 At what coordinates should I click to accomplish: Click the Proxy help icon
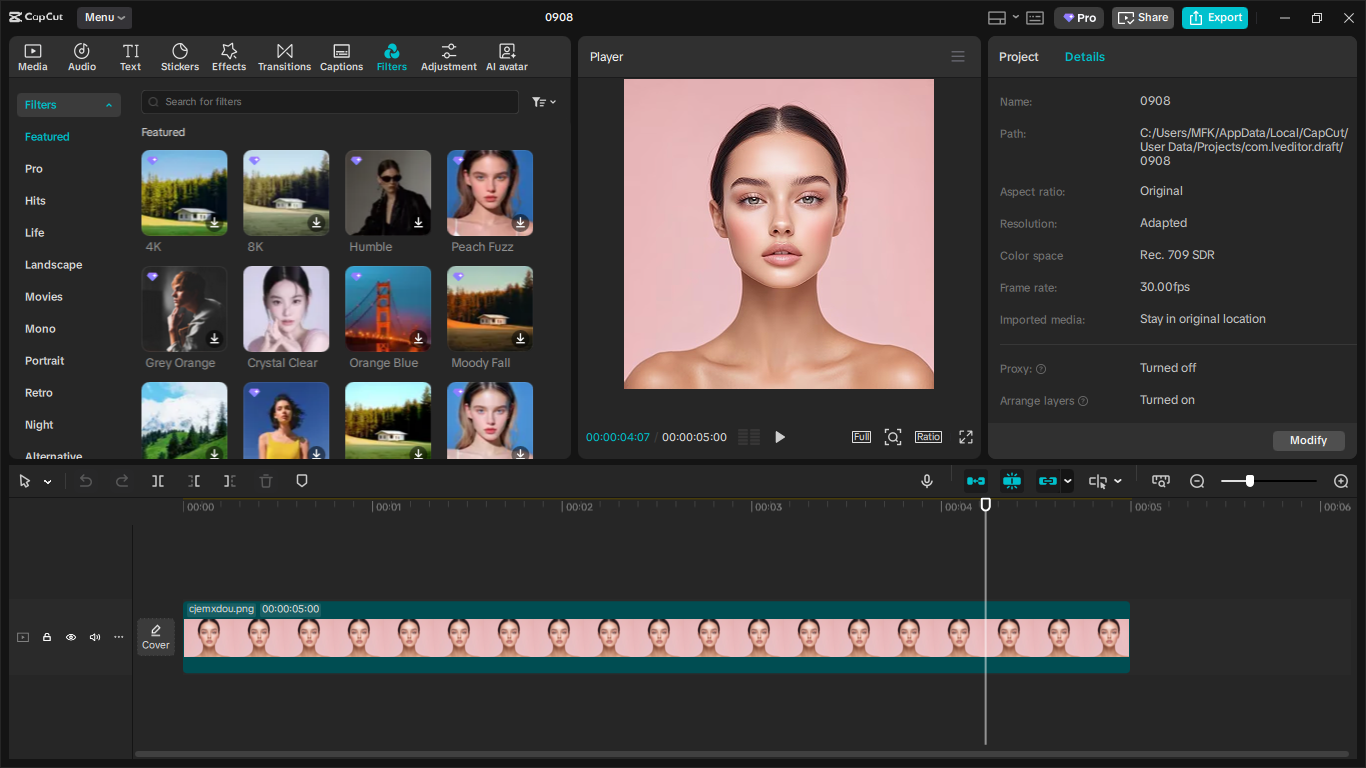1041,369
